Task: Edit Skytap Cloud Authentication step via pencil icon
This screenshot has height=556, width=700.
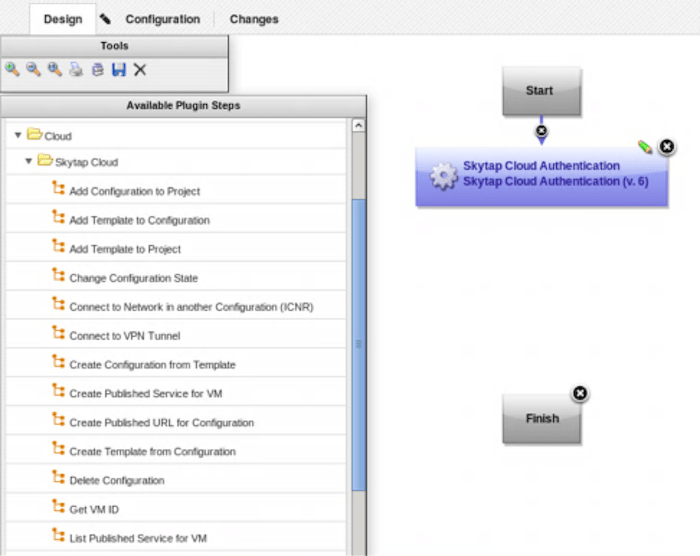Action: 645,147
